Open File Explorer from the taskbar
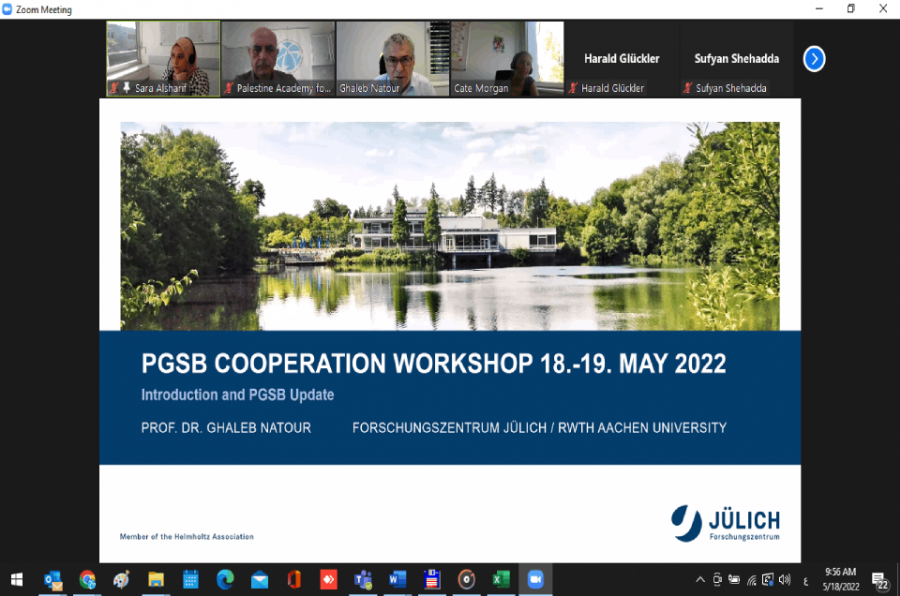 point(156,580)
